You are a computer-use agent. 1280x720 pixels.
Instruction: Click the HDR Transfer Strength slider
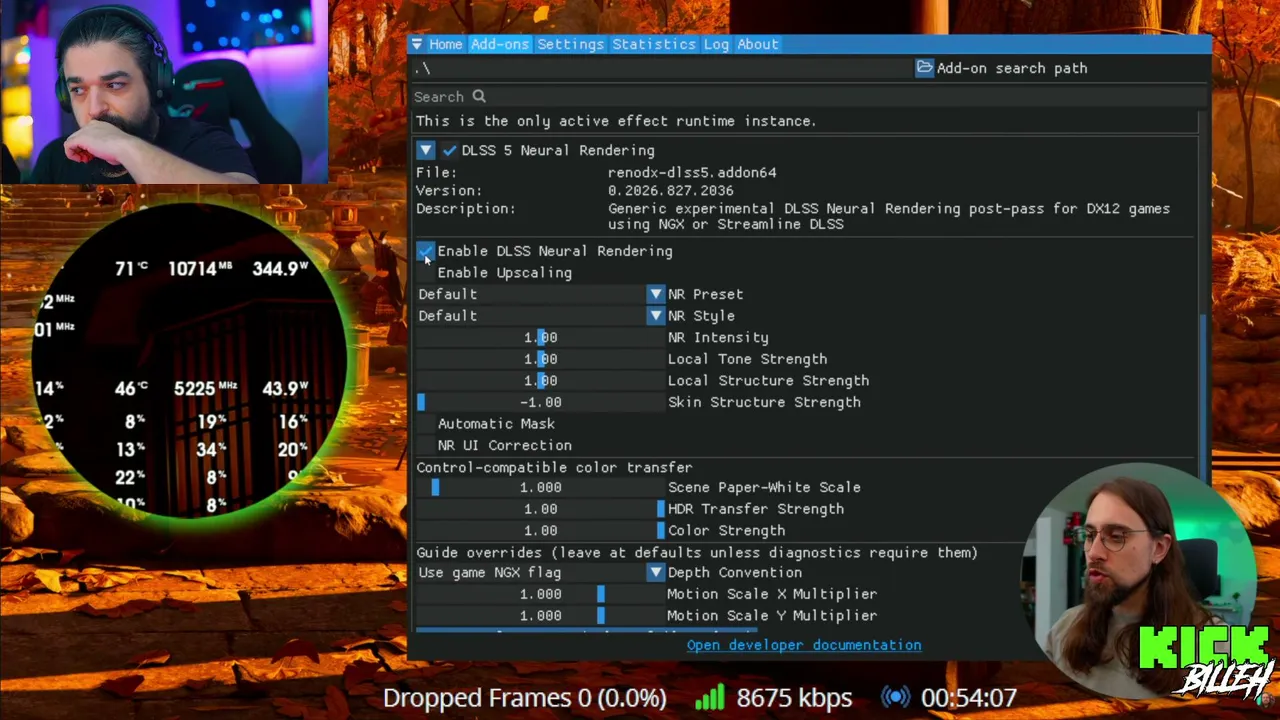[x=540, y=509]
